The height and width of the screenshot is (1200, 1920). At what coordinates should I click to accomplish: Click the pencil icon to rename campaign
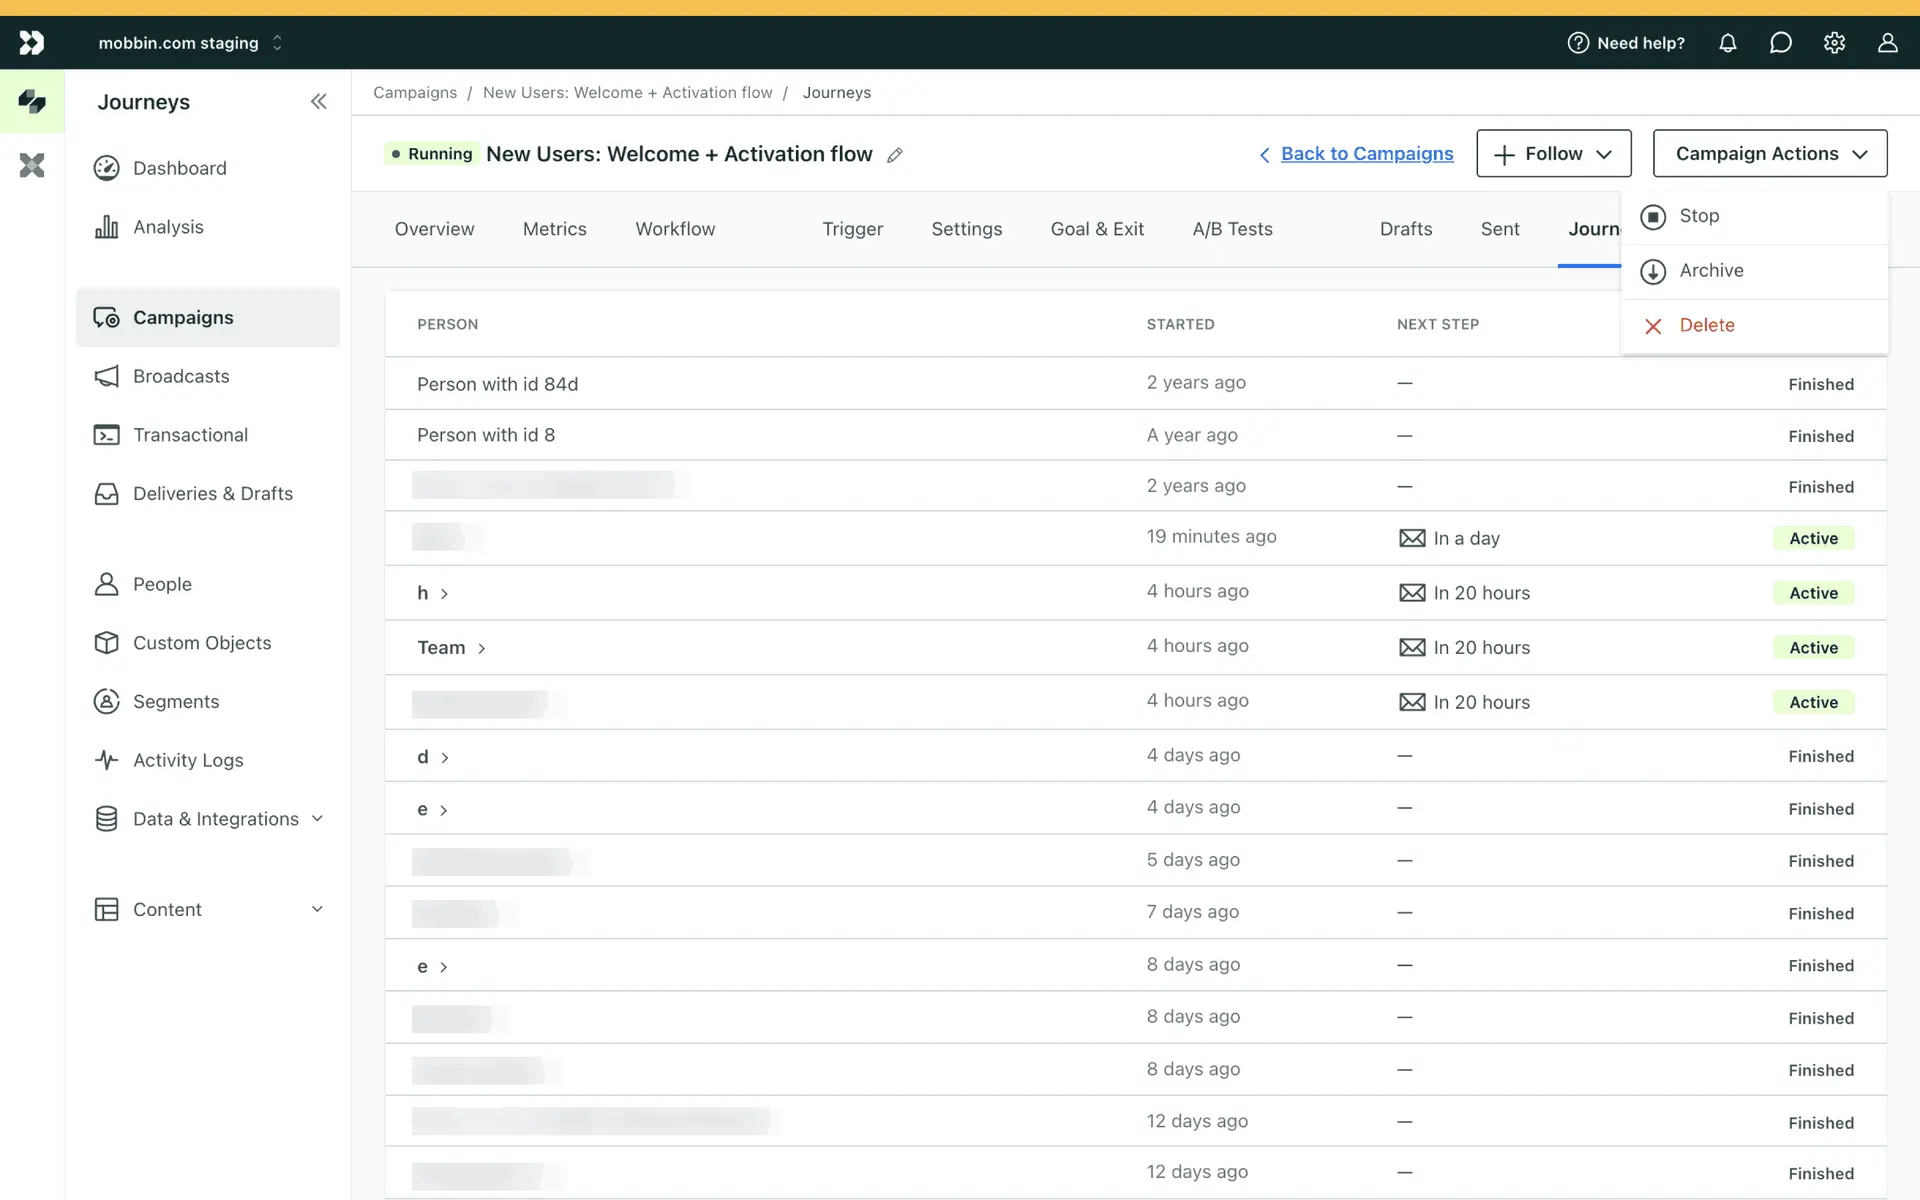point(895,155)
